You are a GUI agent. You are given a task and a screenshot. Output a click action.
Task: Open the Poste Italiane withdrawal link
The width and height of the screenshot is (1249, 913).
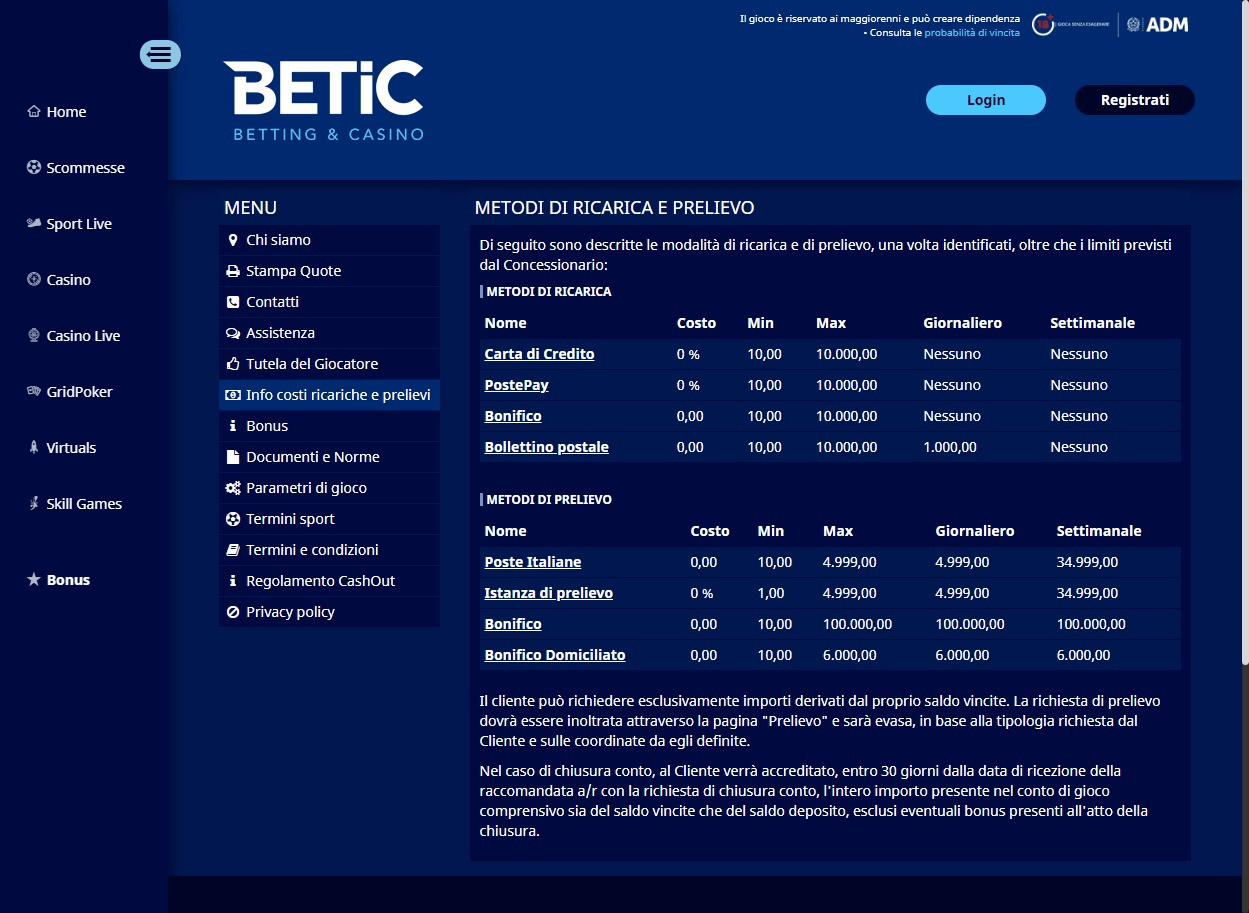[533, 562]
